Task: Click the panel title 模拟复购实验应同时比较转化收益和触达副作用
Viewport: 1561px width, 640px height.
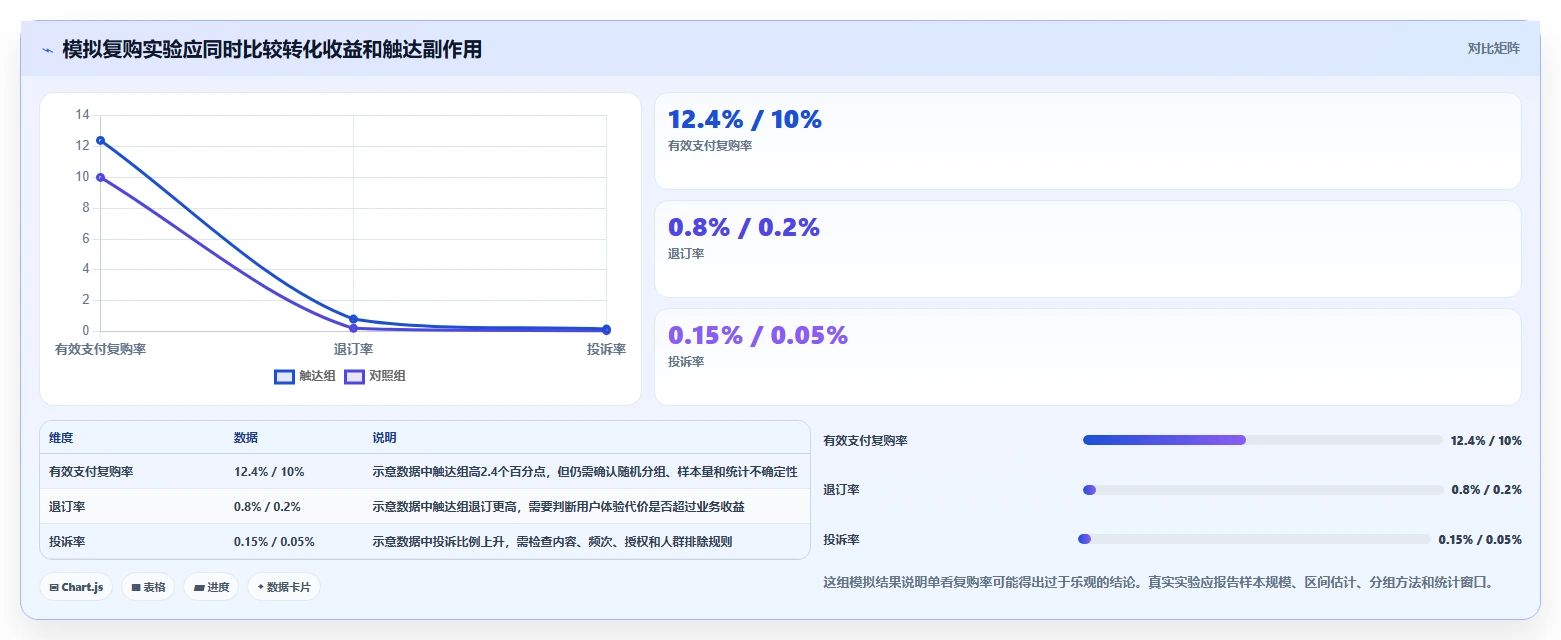Action: tap(272, 49)
